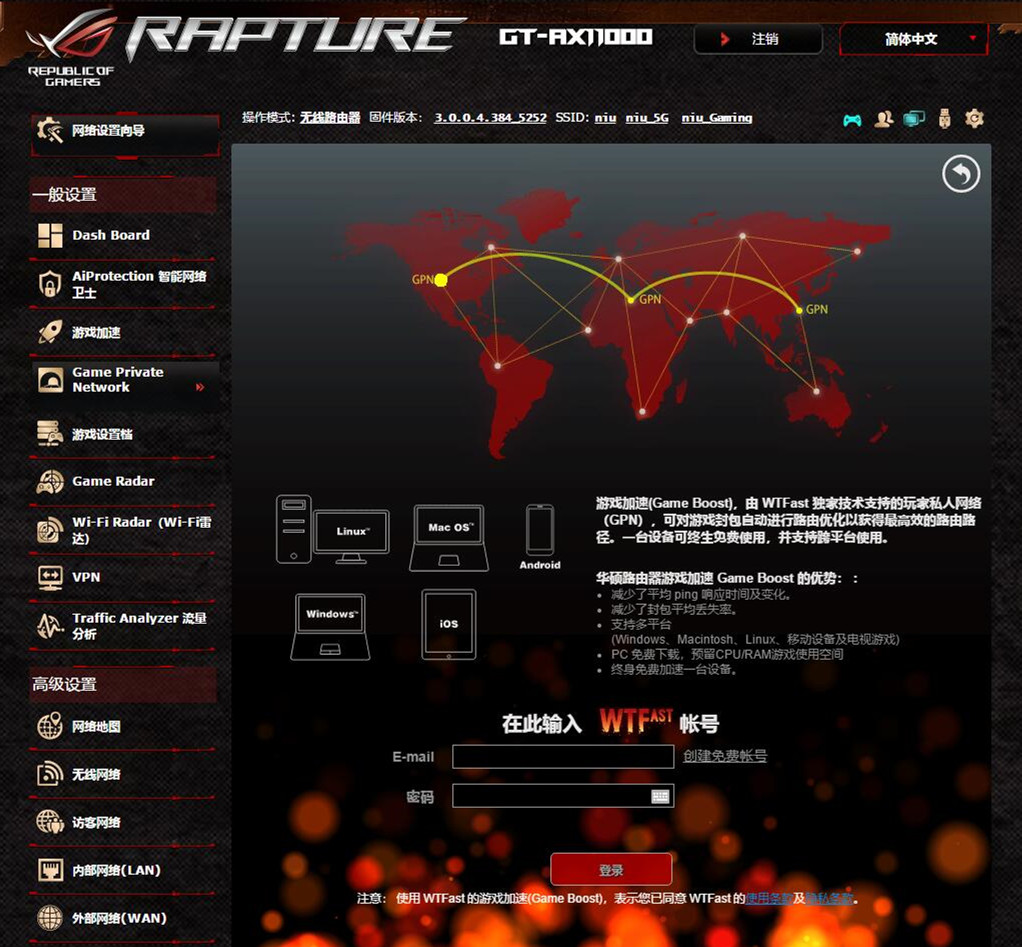Click the 注销 logout button

(758, 39)
